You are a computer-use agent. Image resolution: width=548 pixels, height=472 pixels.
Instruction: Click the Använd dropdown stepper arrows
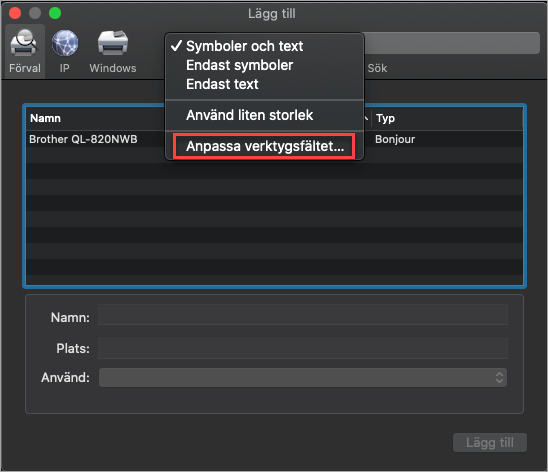point(499,377)
